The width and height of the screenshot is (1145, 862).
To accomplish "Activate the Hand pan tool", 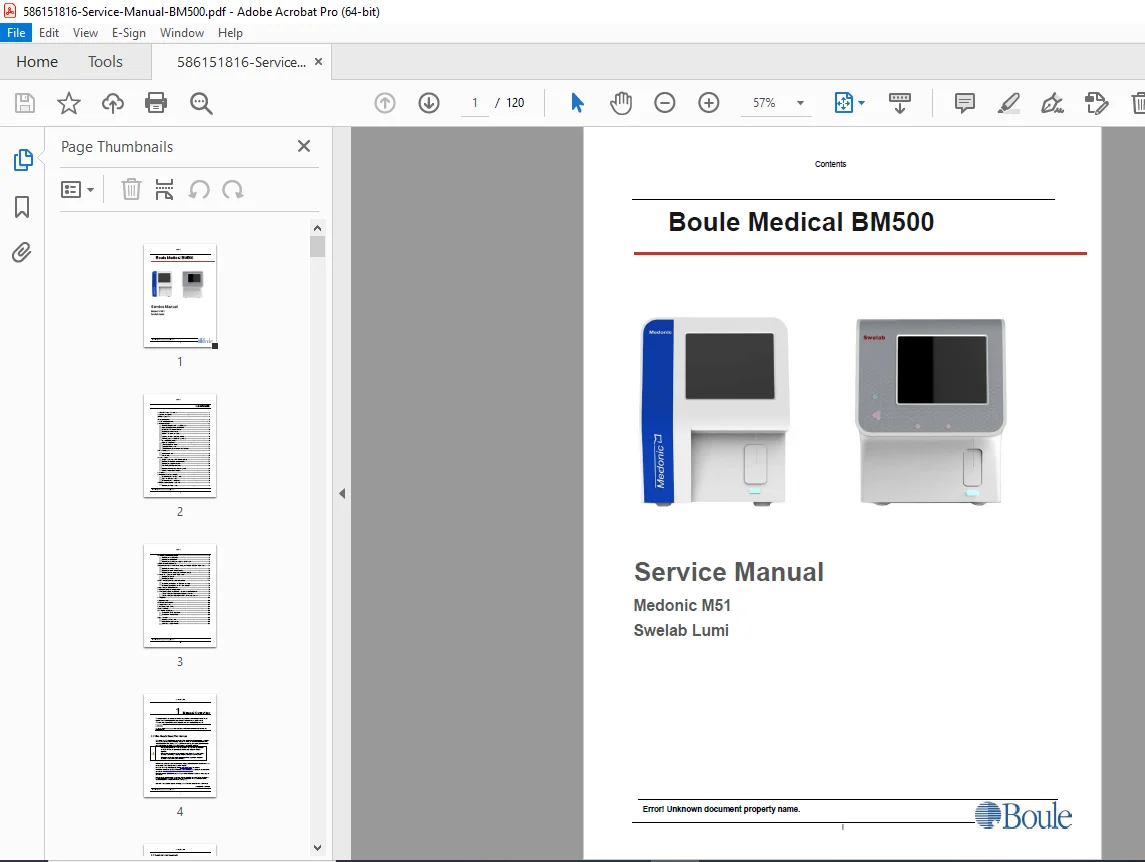I will (621, 103).
